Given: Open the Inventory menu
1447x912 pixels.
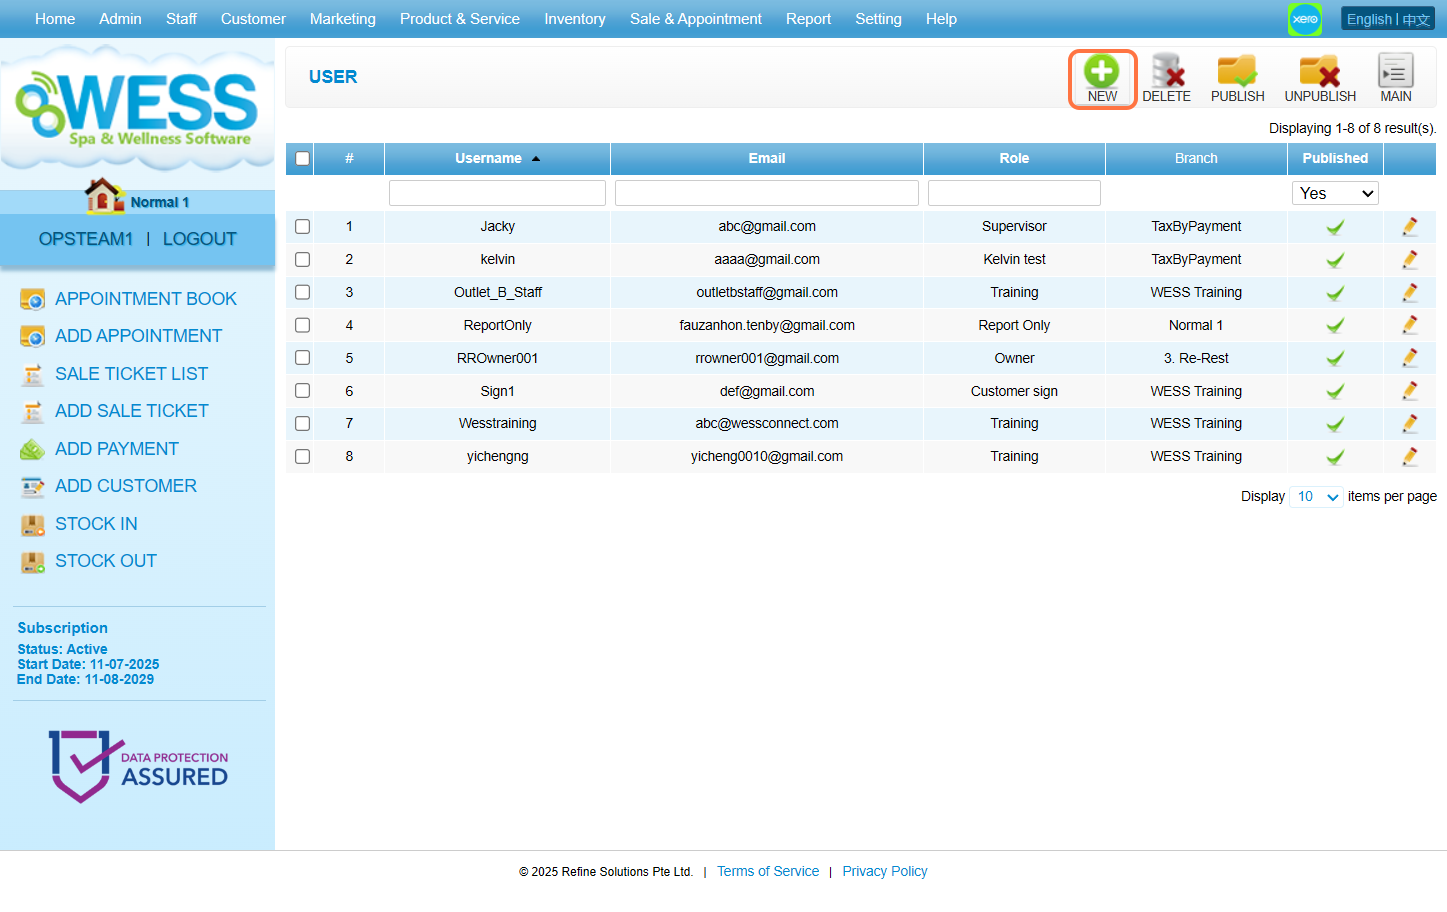Looking at the screenshot, I should pyautogui.click(x=574, y=19).
